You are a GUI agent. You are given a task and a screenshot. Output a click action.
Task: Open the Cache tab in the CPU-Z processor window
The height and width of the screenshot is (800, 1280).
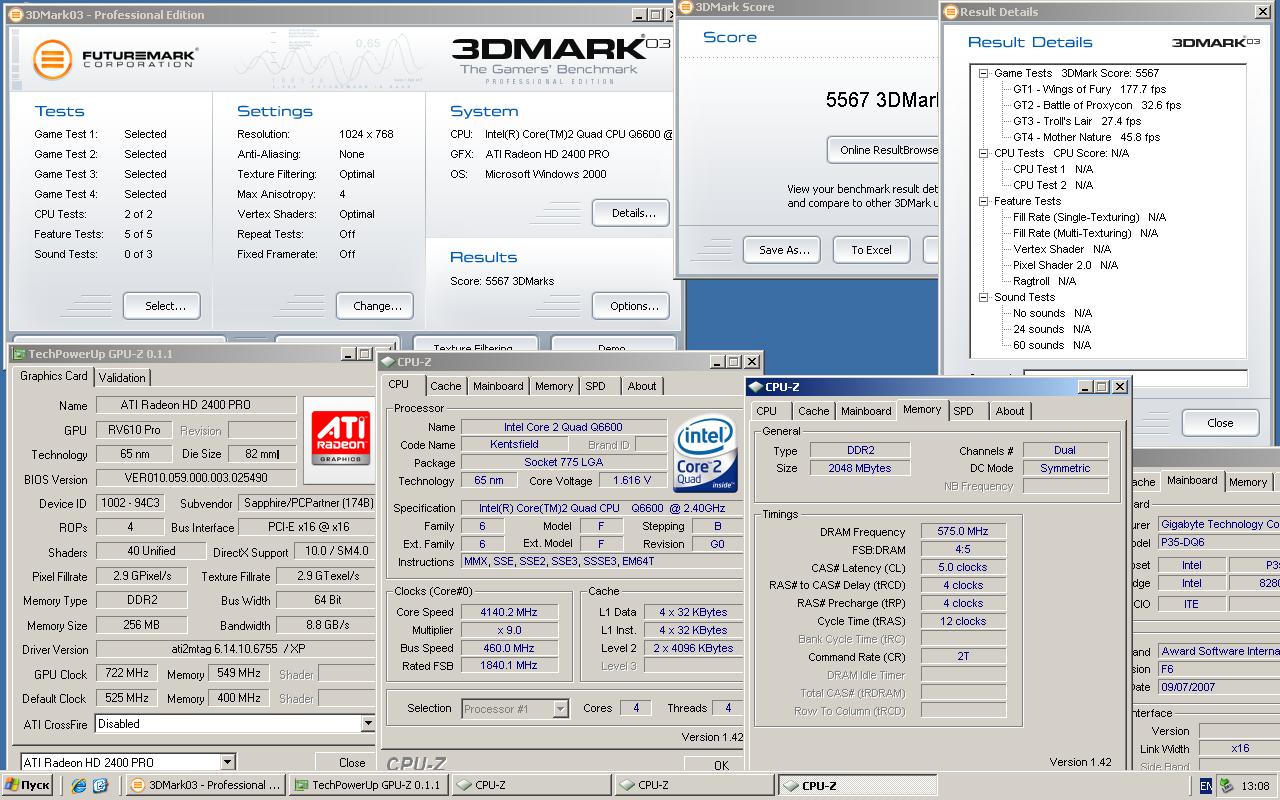[x=446, y=386]
